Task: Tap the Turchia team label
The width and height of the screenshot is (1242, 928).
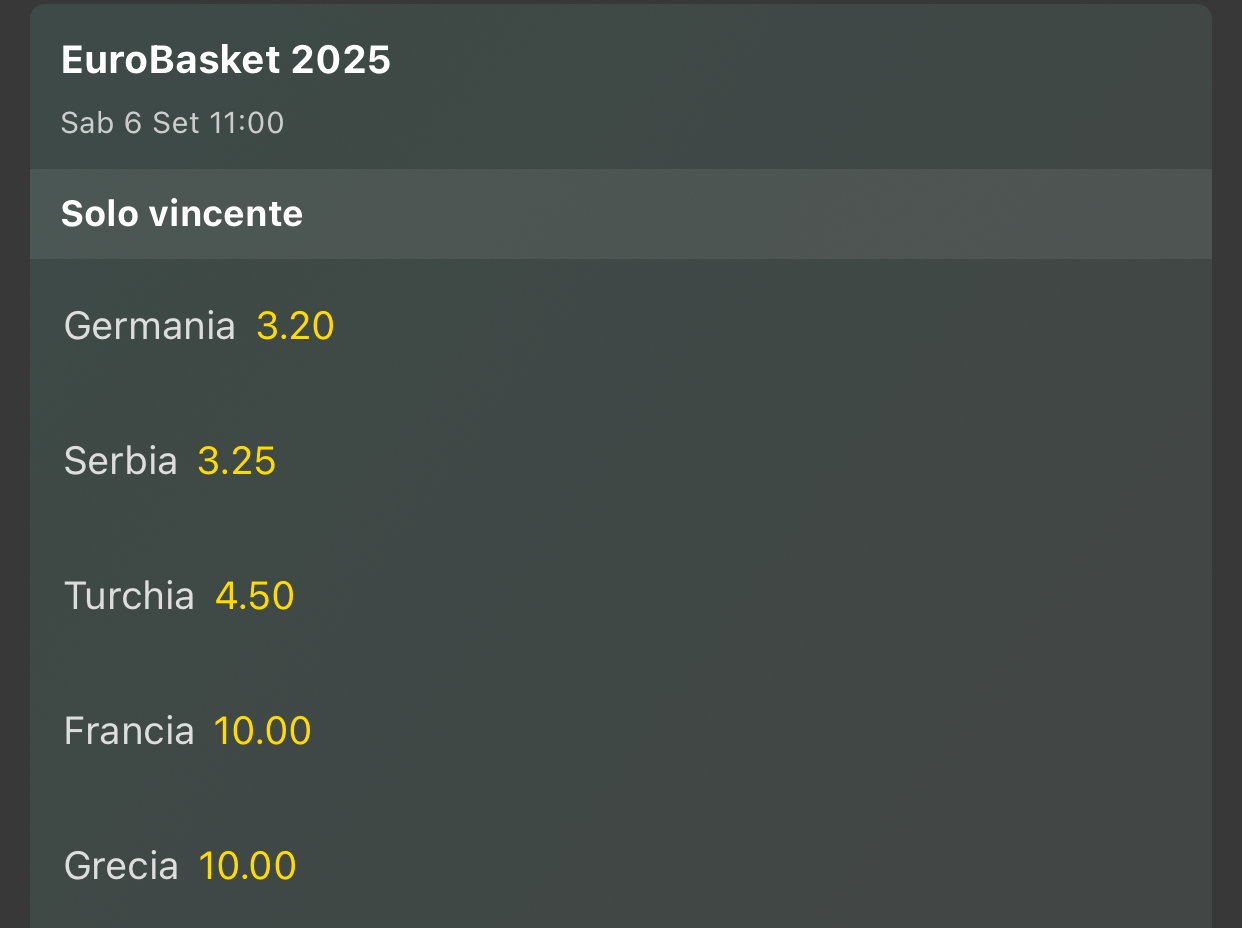Action: click(129, 596)
